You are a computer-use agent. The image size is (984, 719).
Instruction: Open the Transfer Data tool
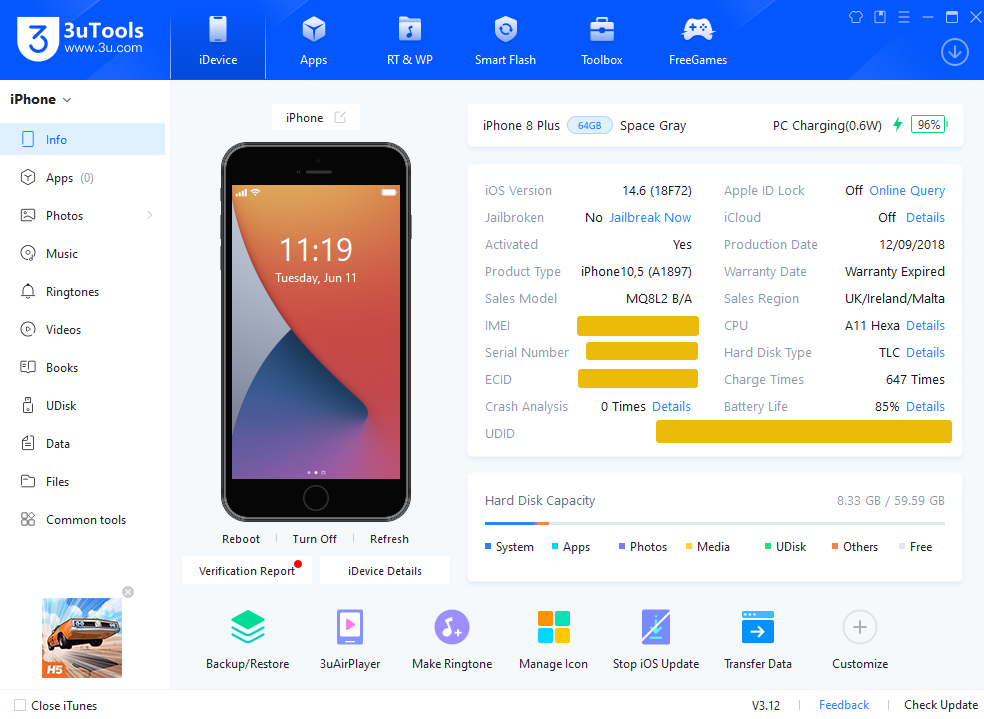click(x=757, y=639)
